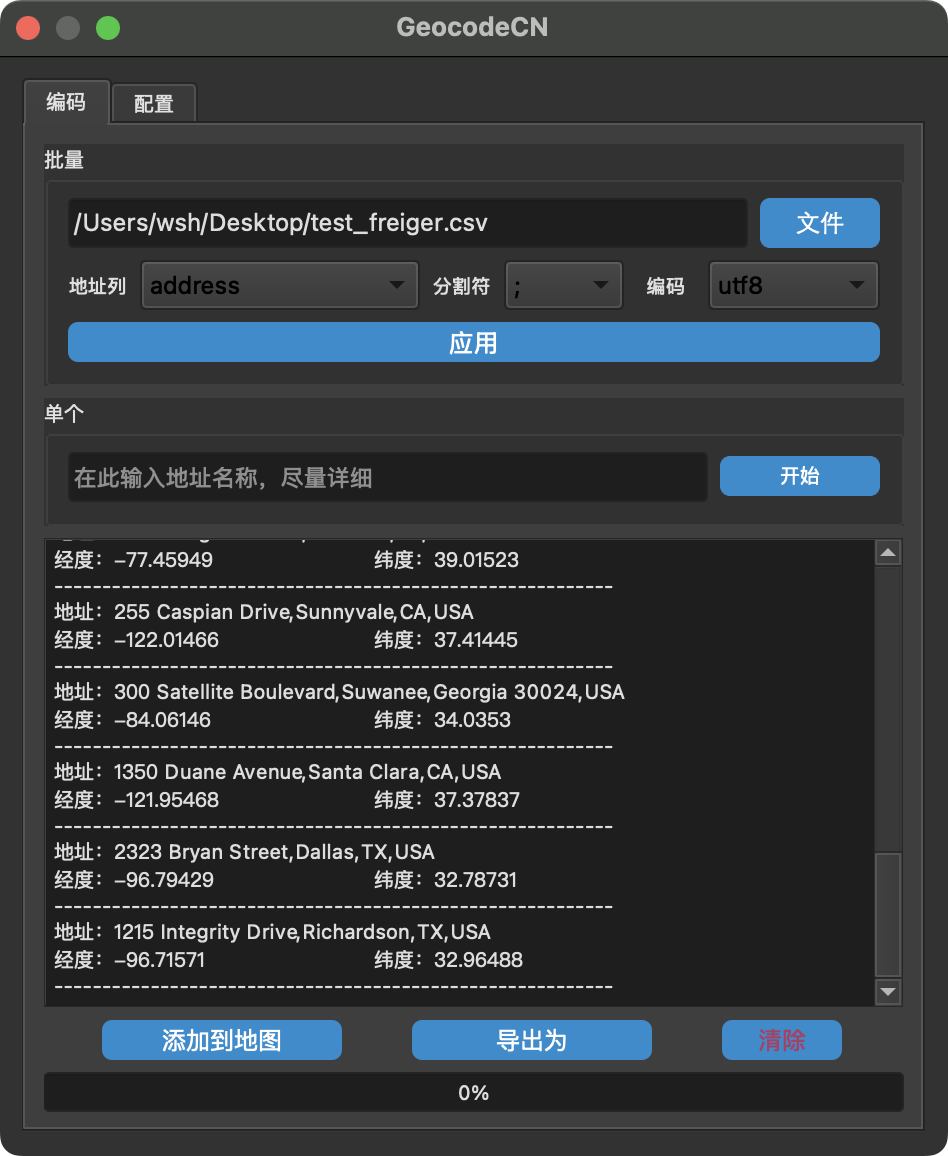Click latitude value 32.96488
948x1156 pixels.
(x=478, y=960)
